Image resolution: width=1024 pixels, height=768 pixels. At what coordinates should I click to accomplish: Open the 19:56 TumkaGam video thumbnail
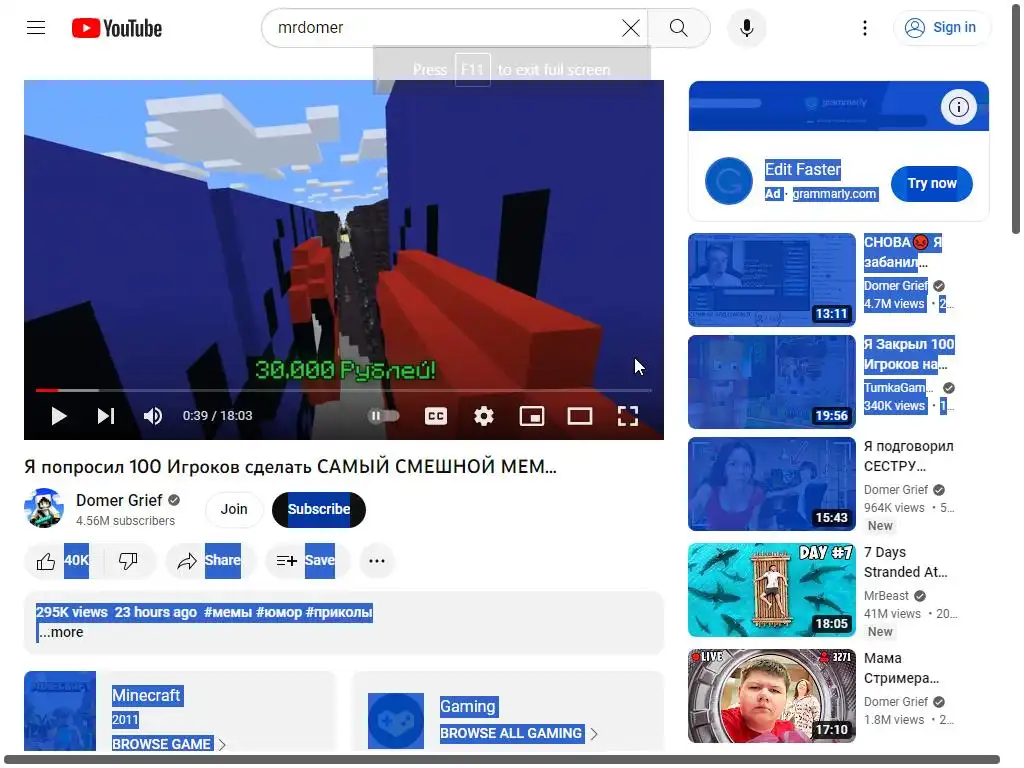(772, 381)
